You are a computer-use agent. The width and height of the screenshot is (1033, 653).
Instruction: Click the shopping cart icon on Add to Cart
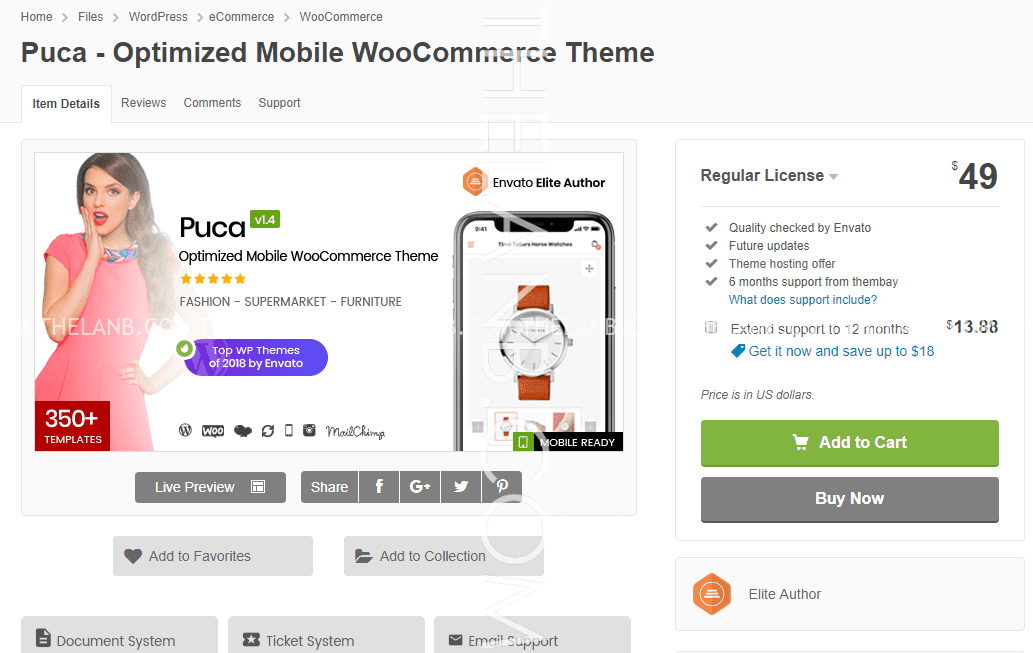tap(800, 442)
